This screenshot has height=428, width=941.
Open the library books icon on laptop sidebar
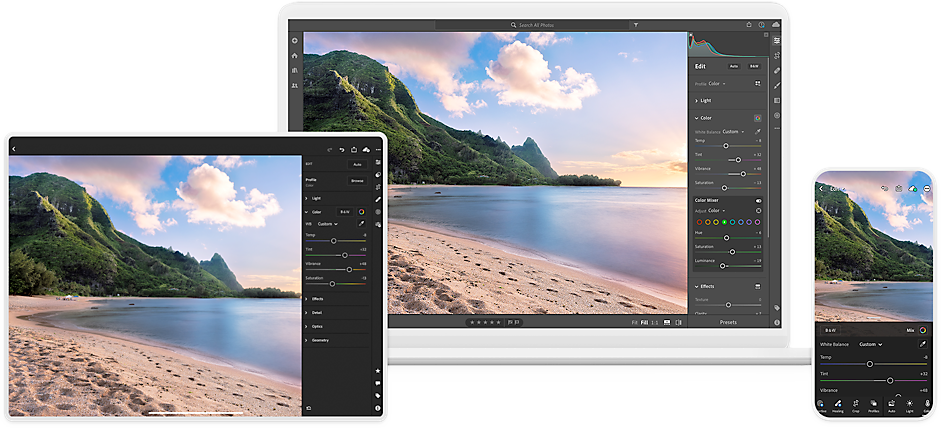(x=295, y=70)
